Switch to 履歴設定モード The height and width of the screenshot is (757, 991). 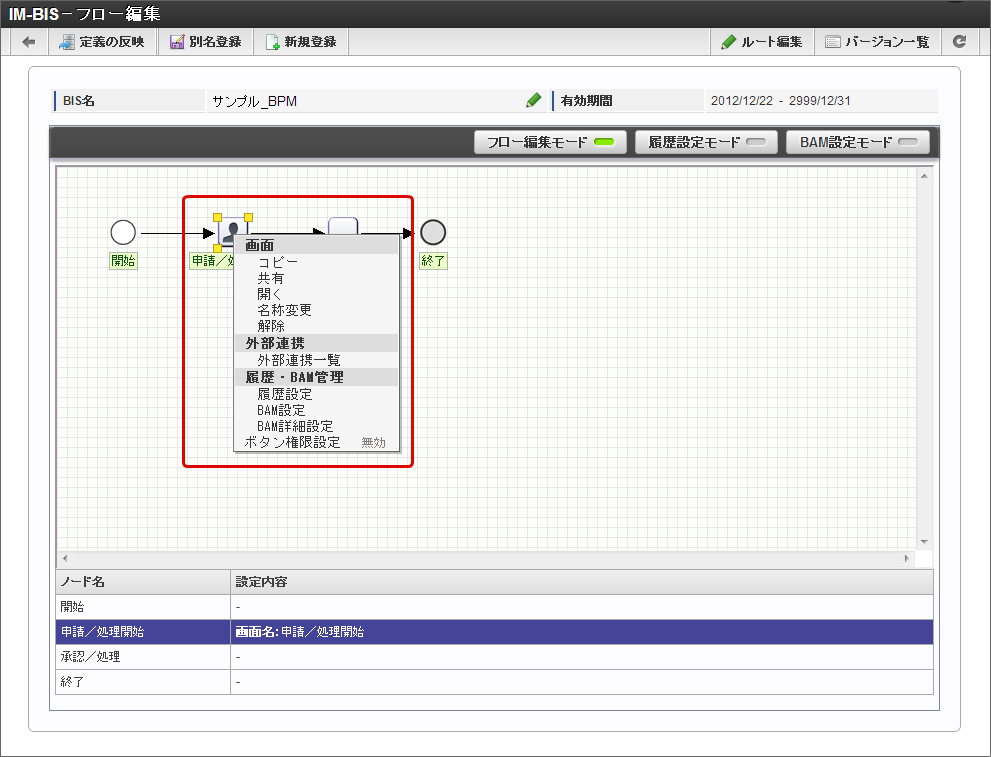707,142
